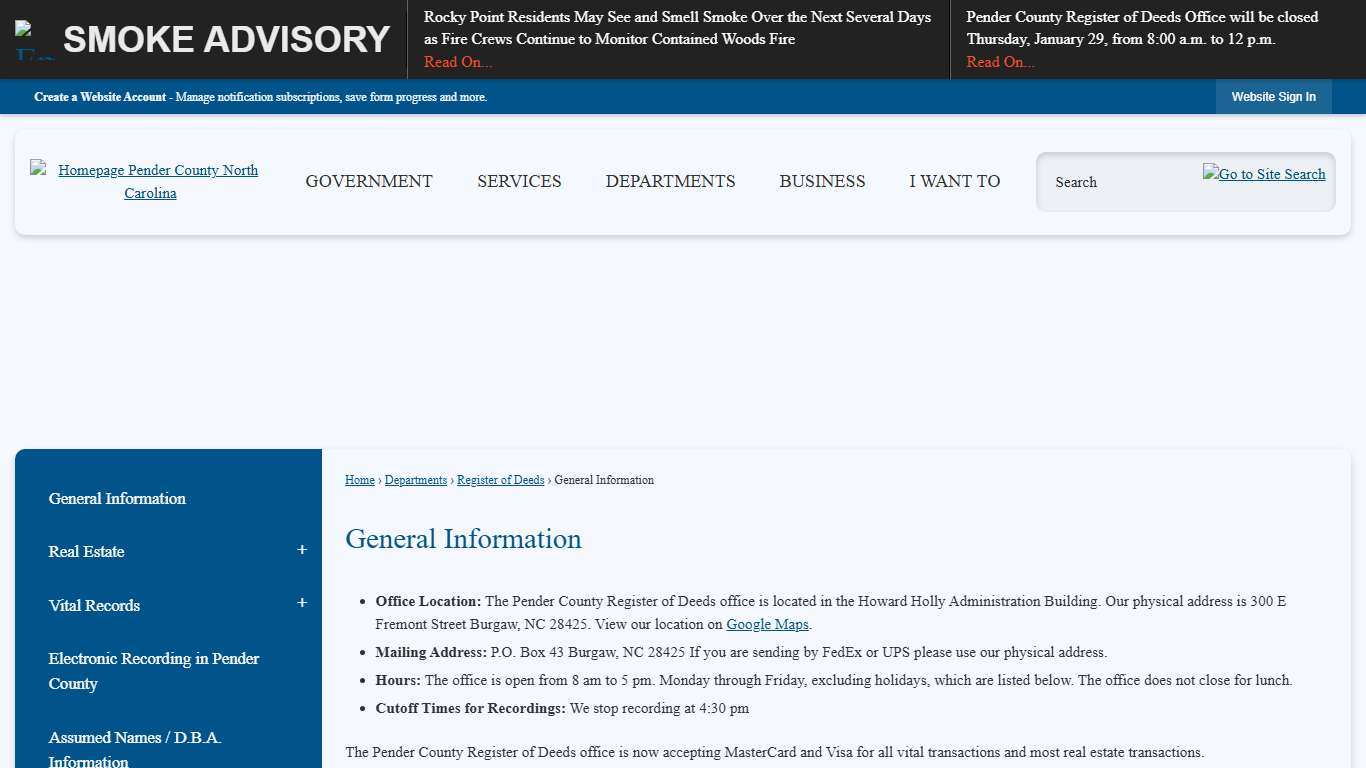Open the DEPARTMENTS navigation menu
The image size is (1366, 768).
[670, 181]
